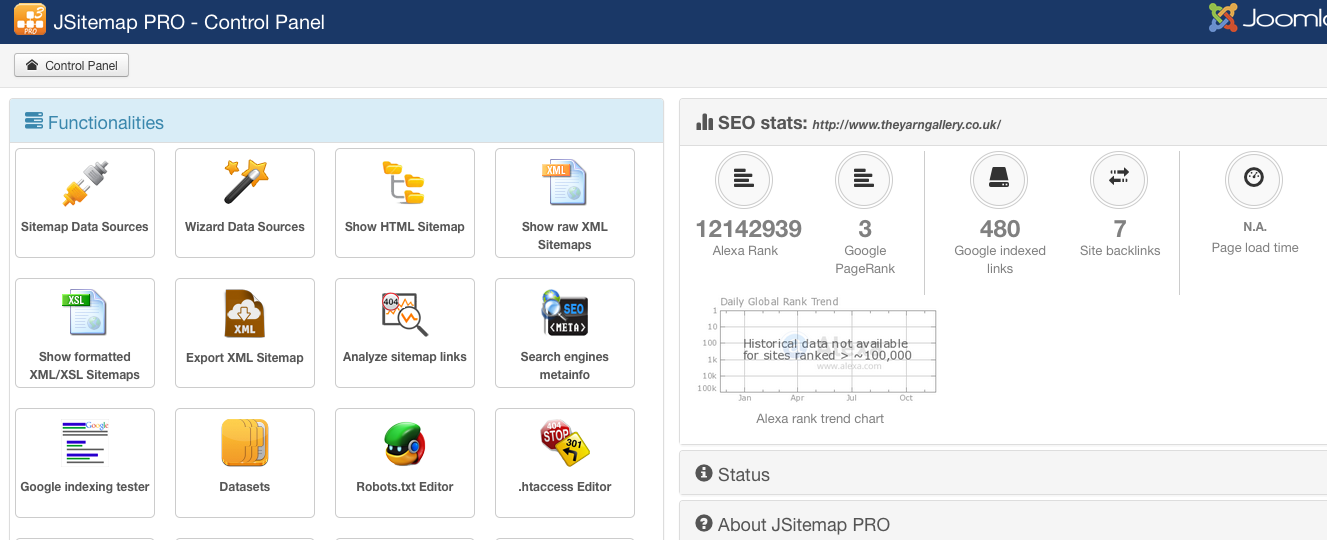Viewport: 1327px width, 540px height.
Task: Click the Alexa Rank value 12142939
Action: click(x=749, y=229)
